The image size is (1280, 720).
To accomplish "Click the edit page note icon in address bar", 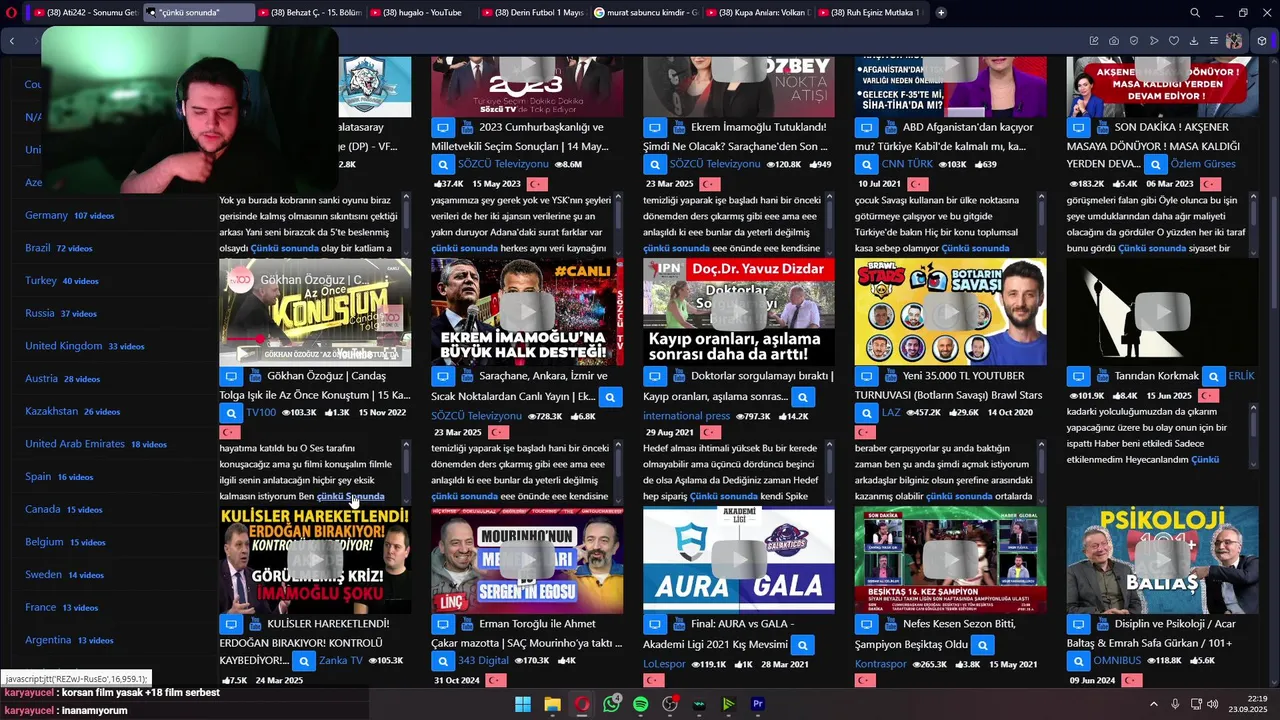I will pyautogui.click(x=1094, y=41).
